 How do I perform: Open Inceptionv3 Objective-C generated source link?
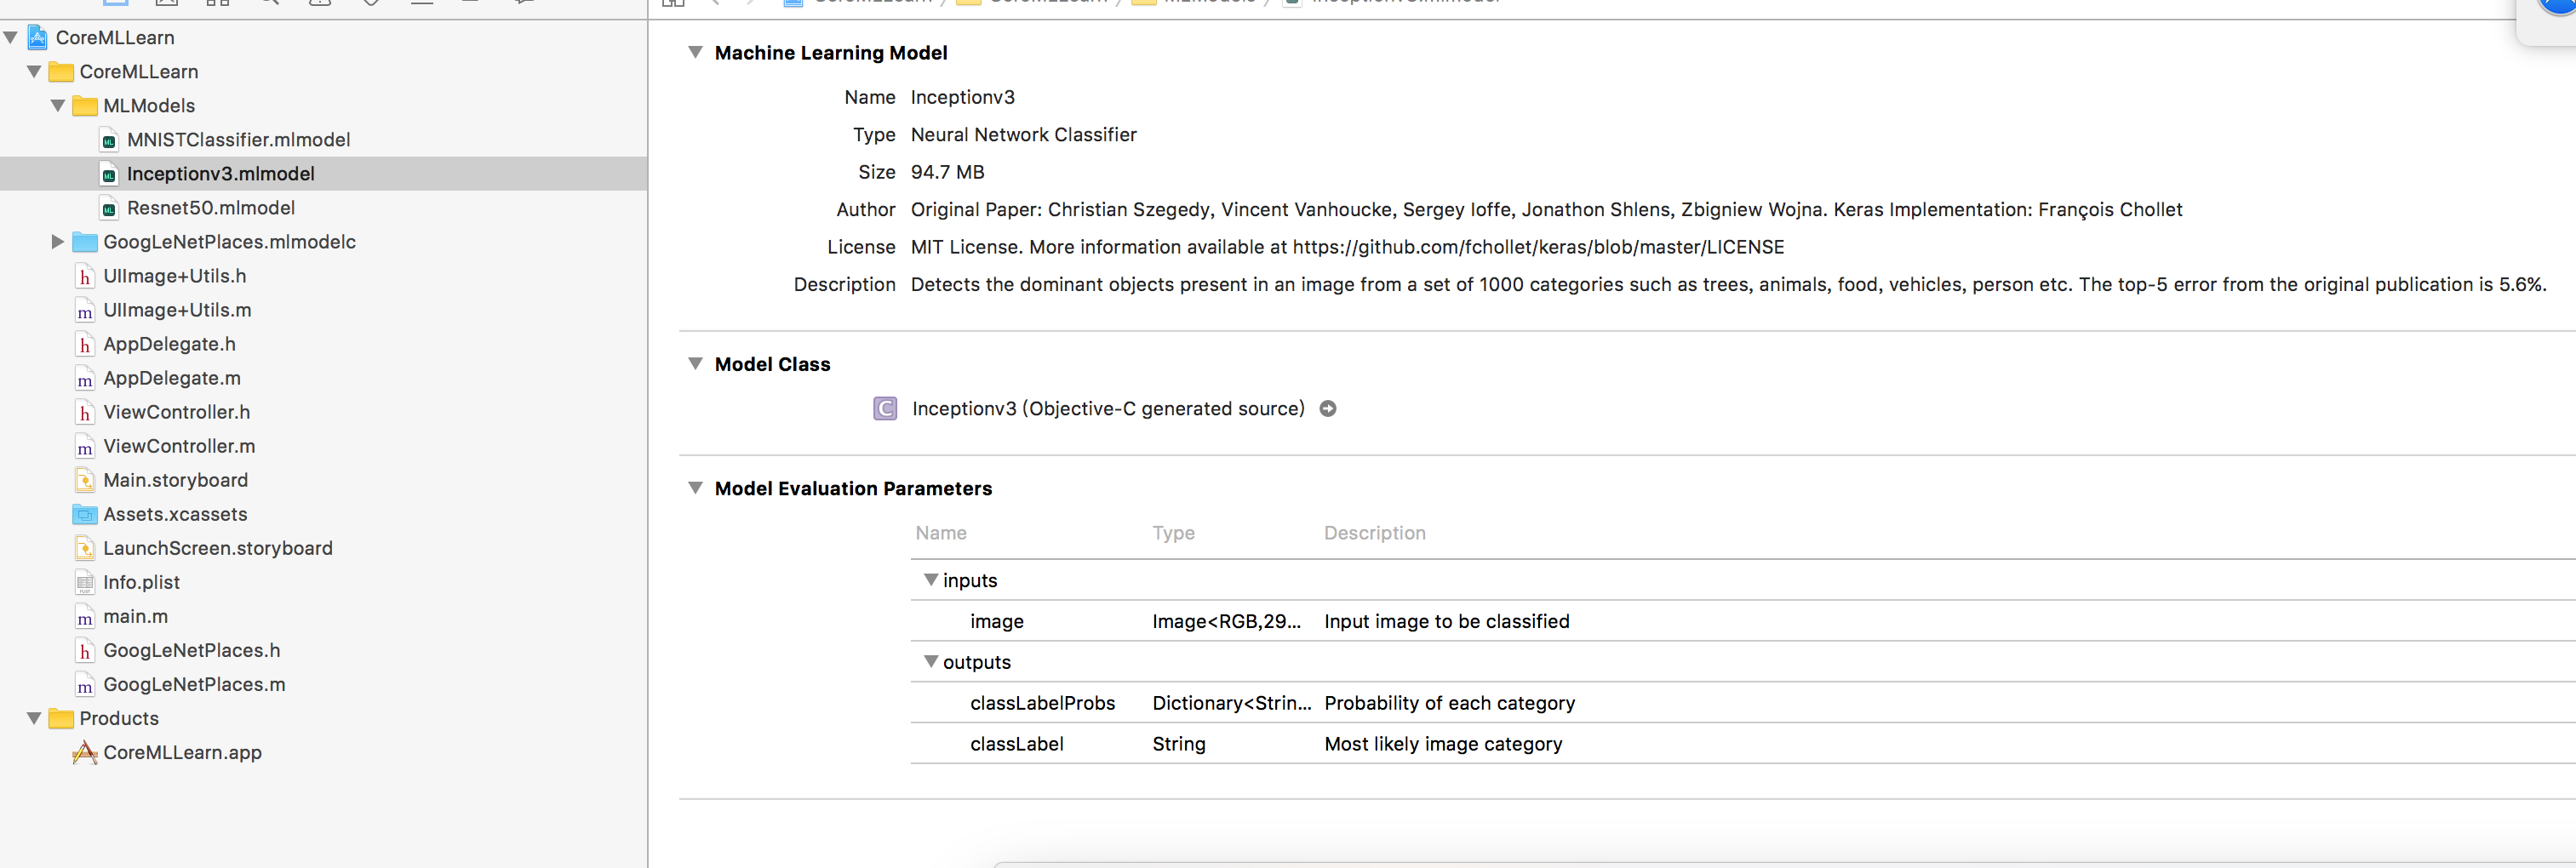(x=1108, y=409)
